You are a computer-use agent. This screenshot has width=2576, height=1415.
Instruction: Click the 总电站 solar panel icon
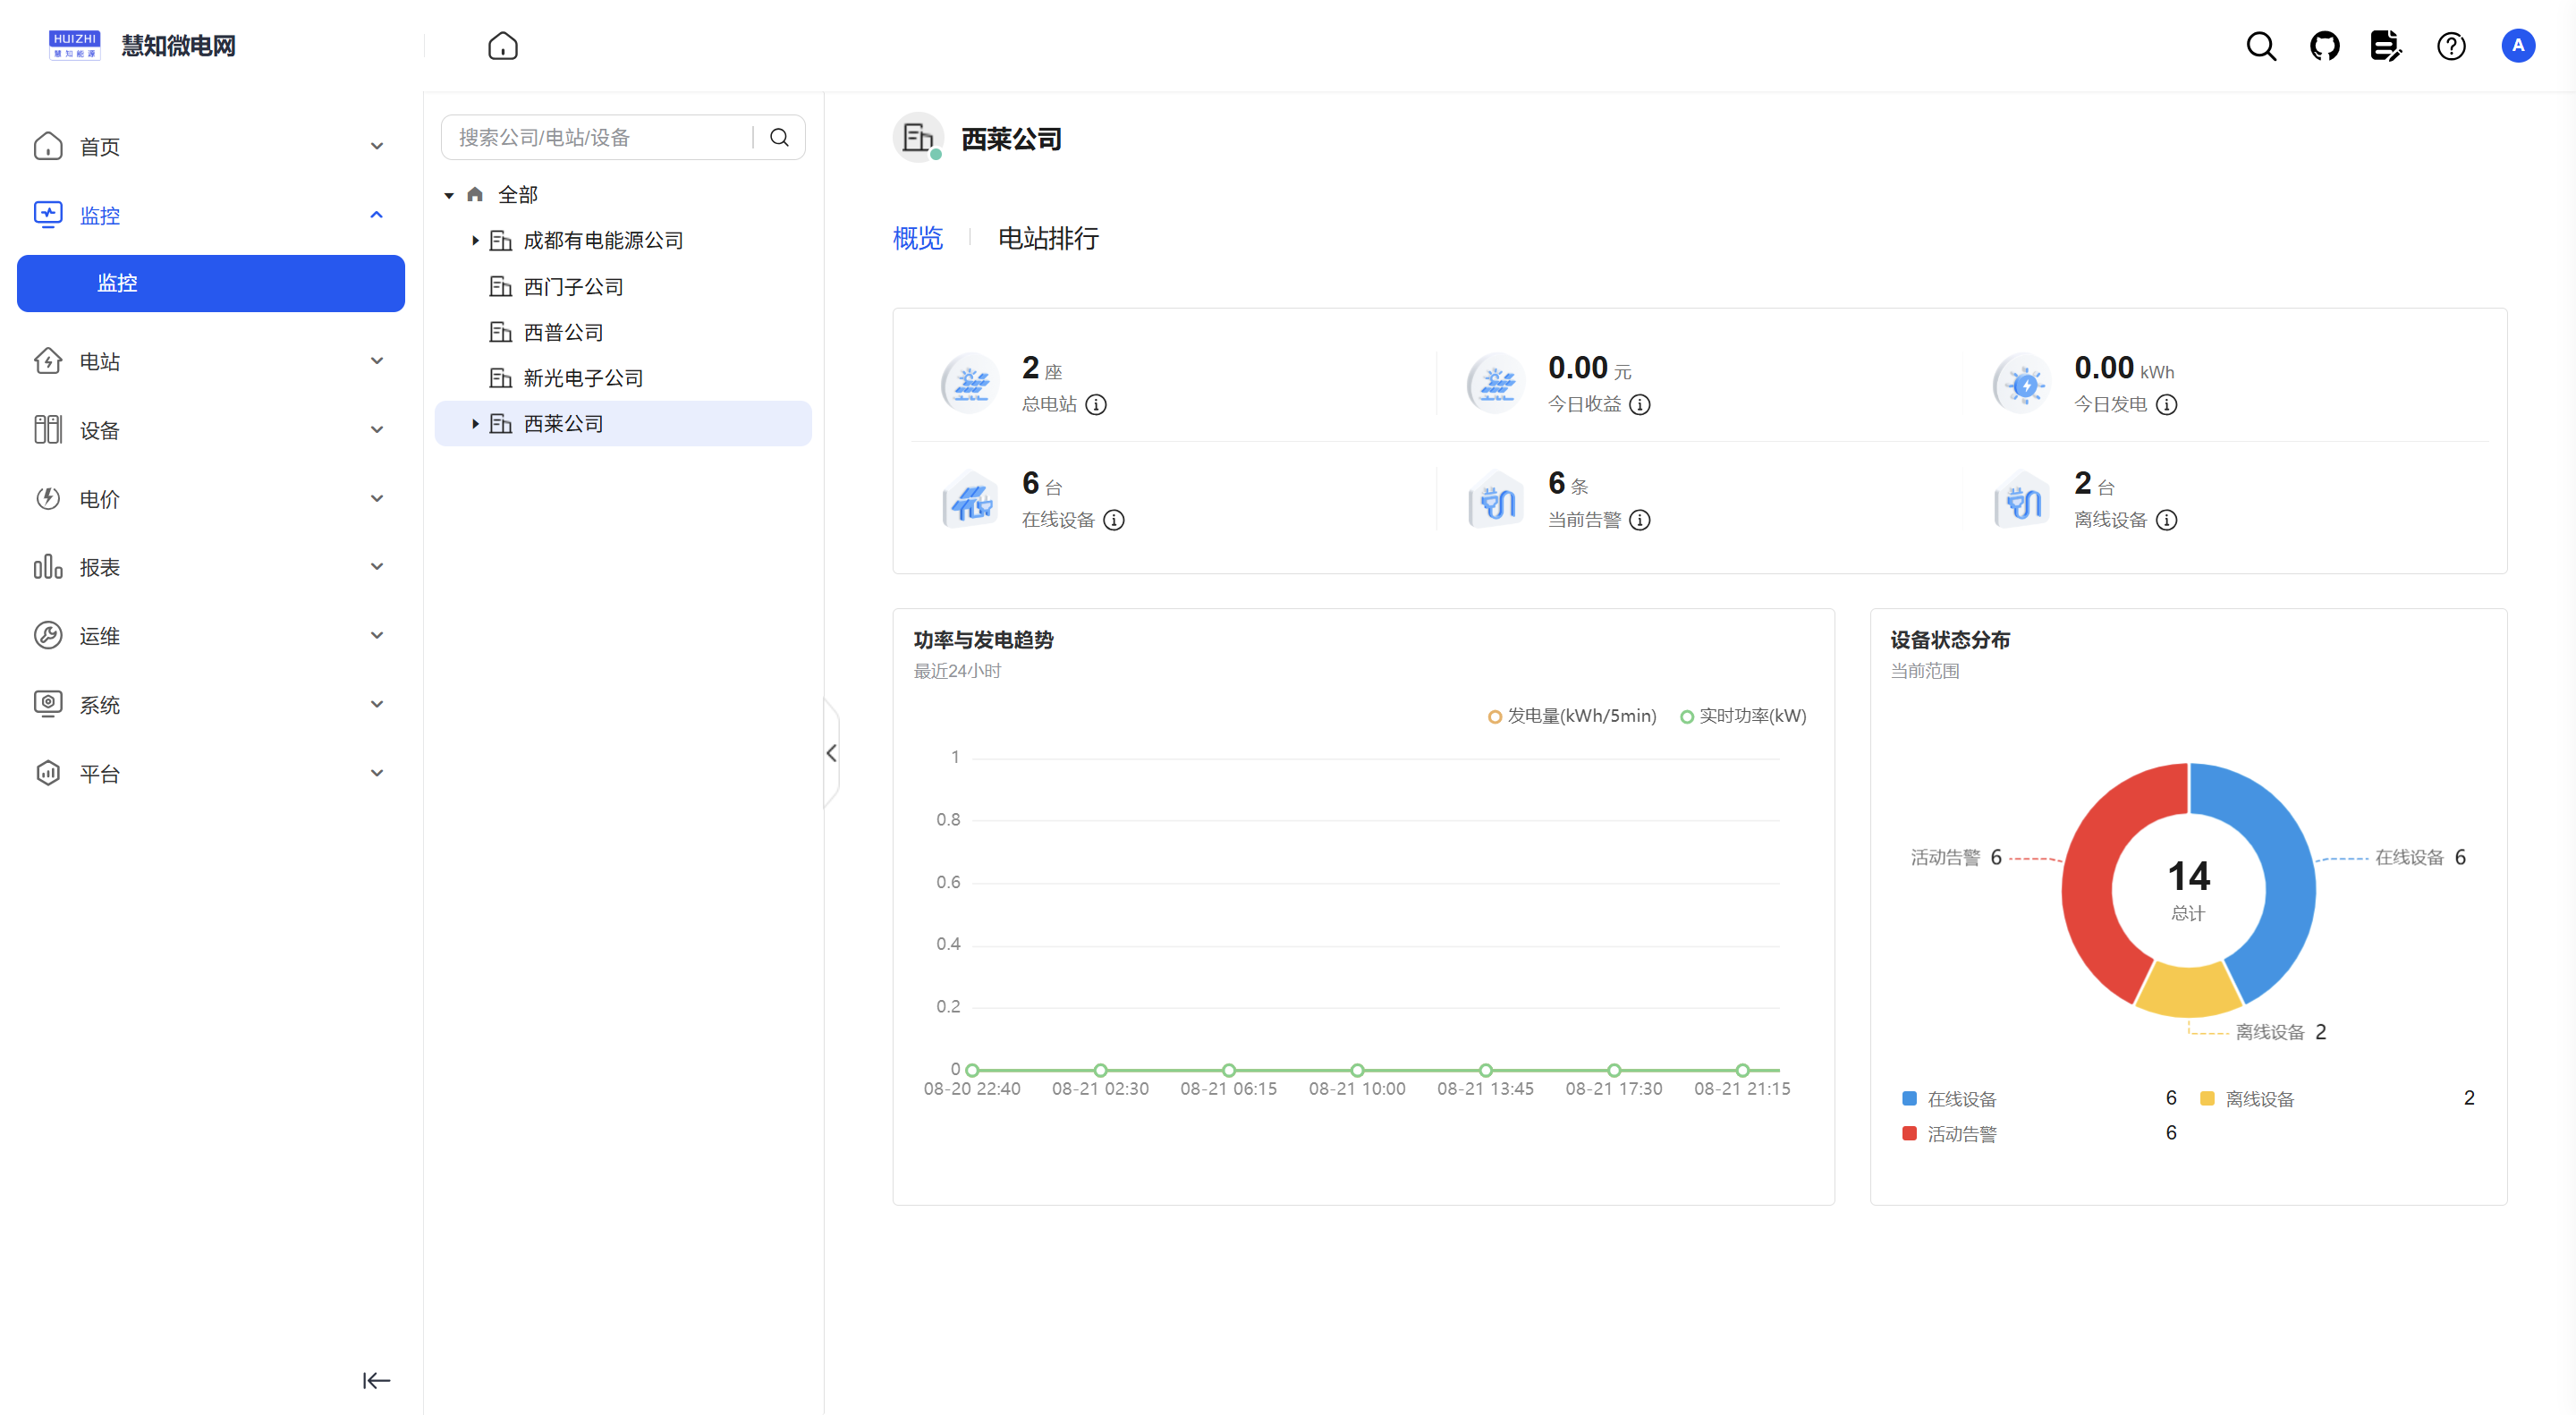pos(970,384)
